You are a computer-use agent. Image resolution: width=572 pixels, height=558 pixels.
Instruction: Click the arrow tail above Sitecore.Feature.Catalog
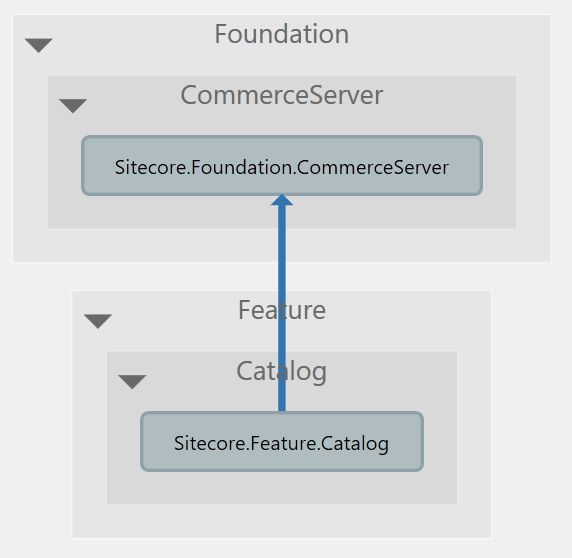point(282,403)
